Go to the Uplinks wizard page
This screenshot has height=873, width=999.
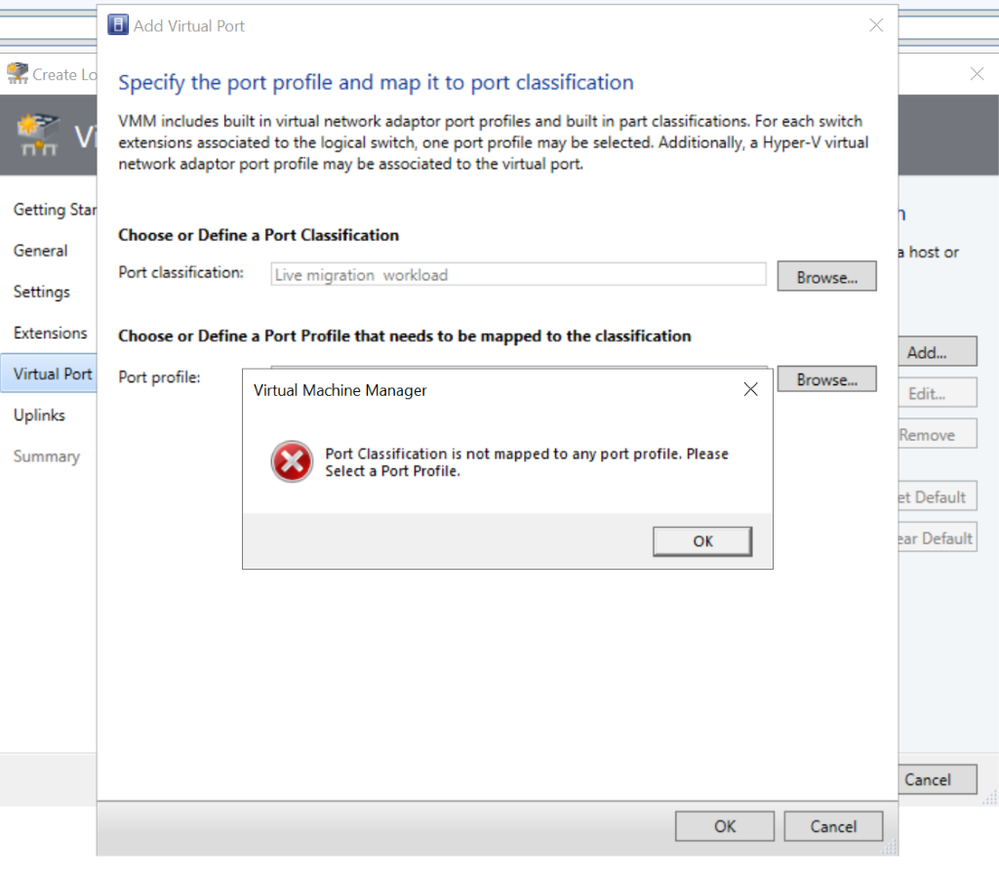(x=39, y=415)
